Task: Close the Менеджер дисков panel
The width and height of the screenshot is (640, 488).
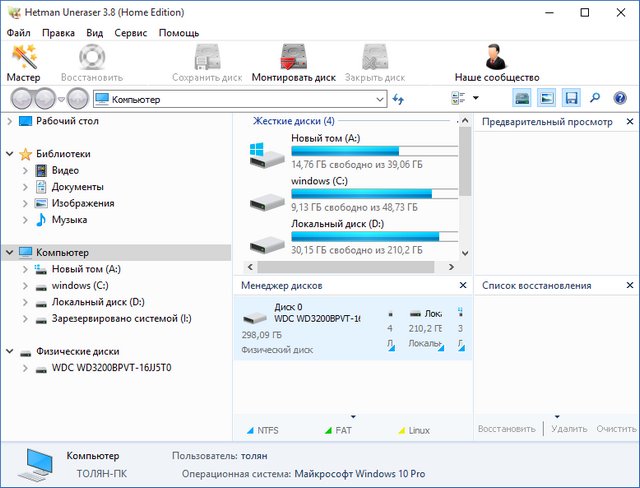Action: click(x=462, y=286)
